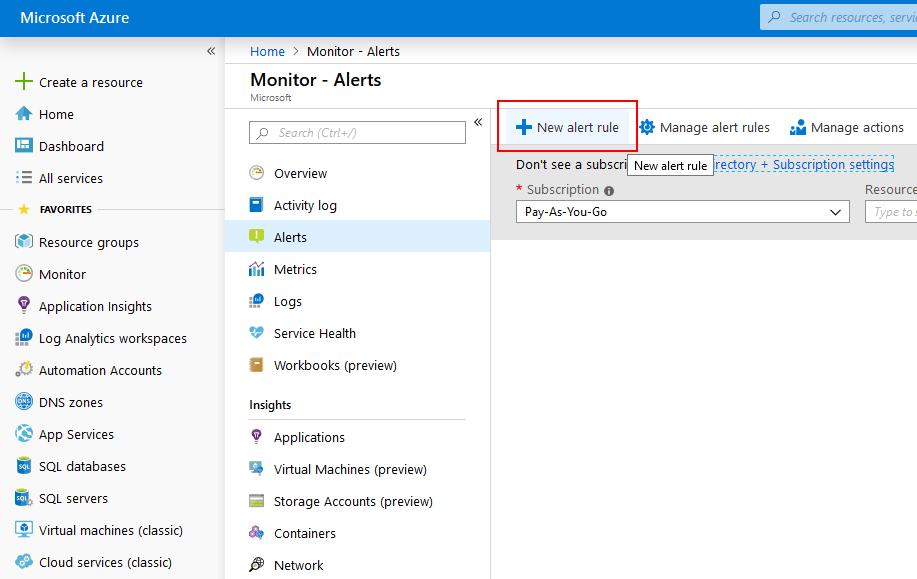Click the Virtual Machines (preview) insights icon
The image size is (917, 579).
point(256,468)
